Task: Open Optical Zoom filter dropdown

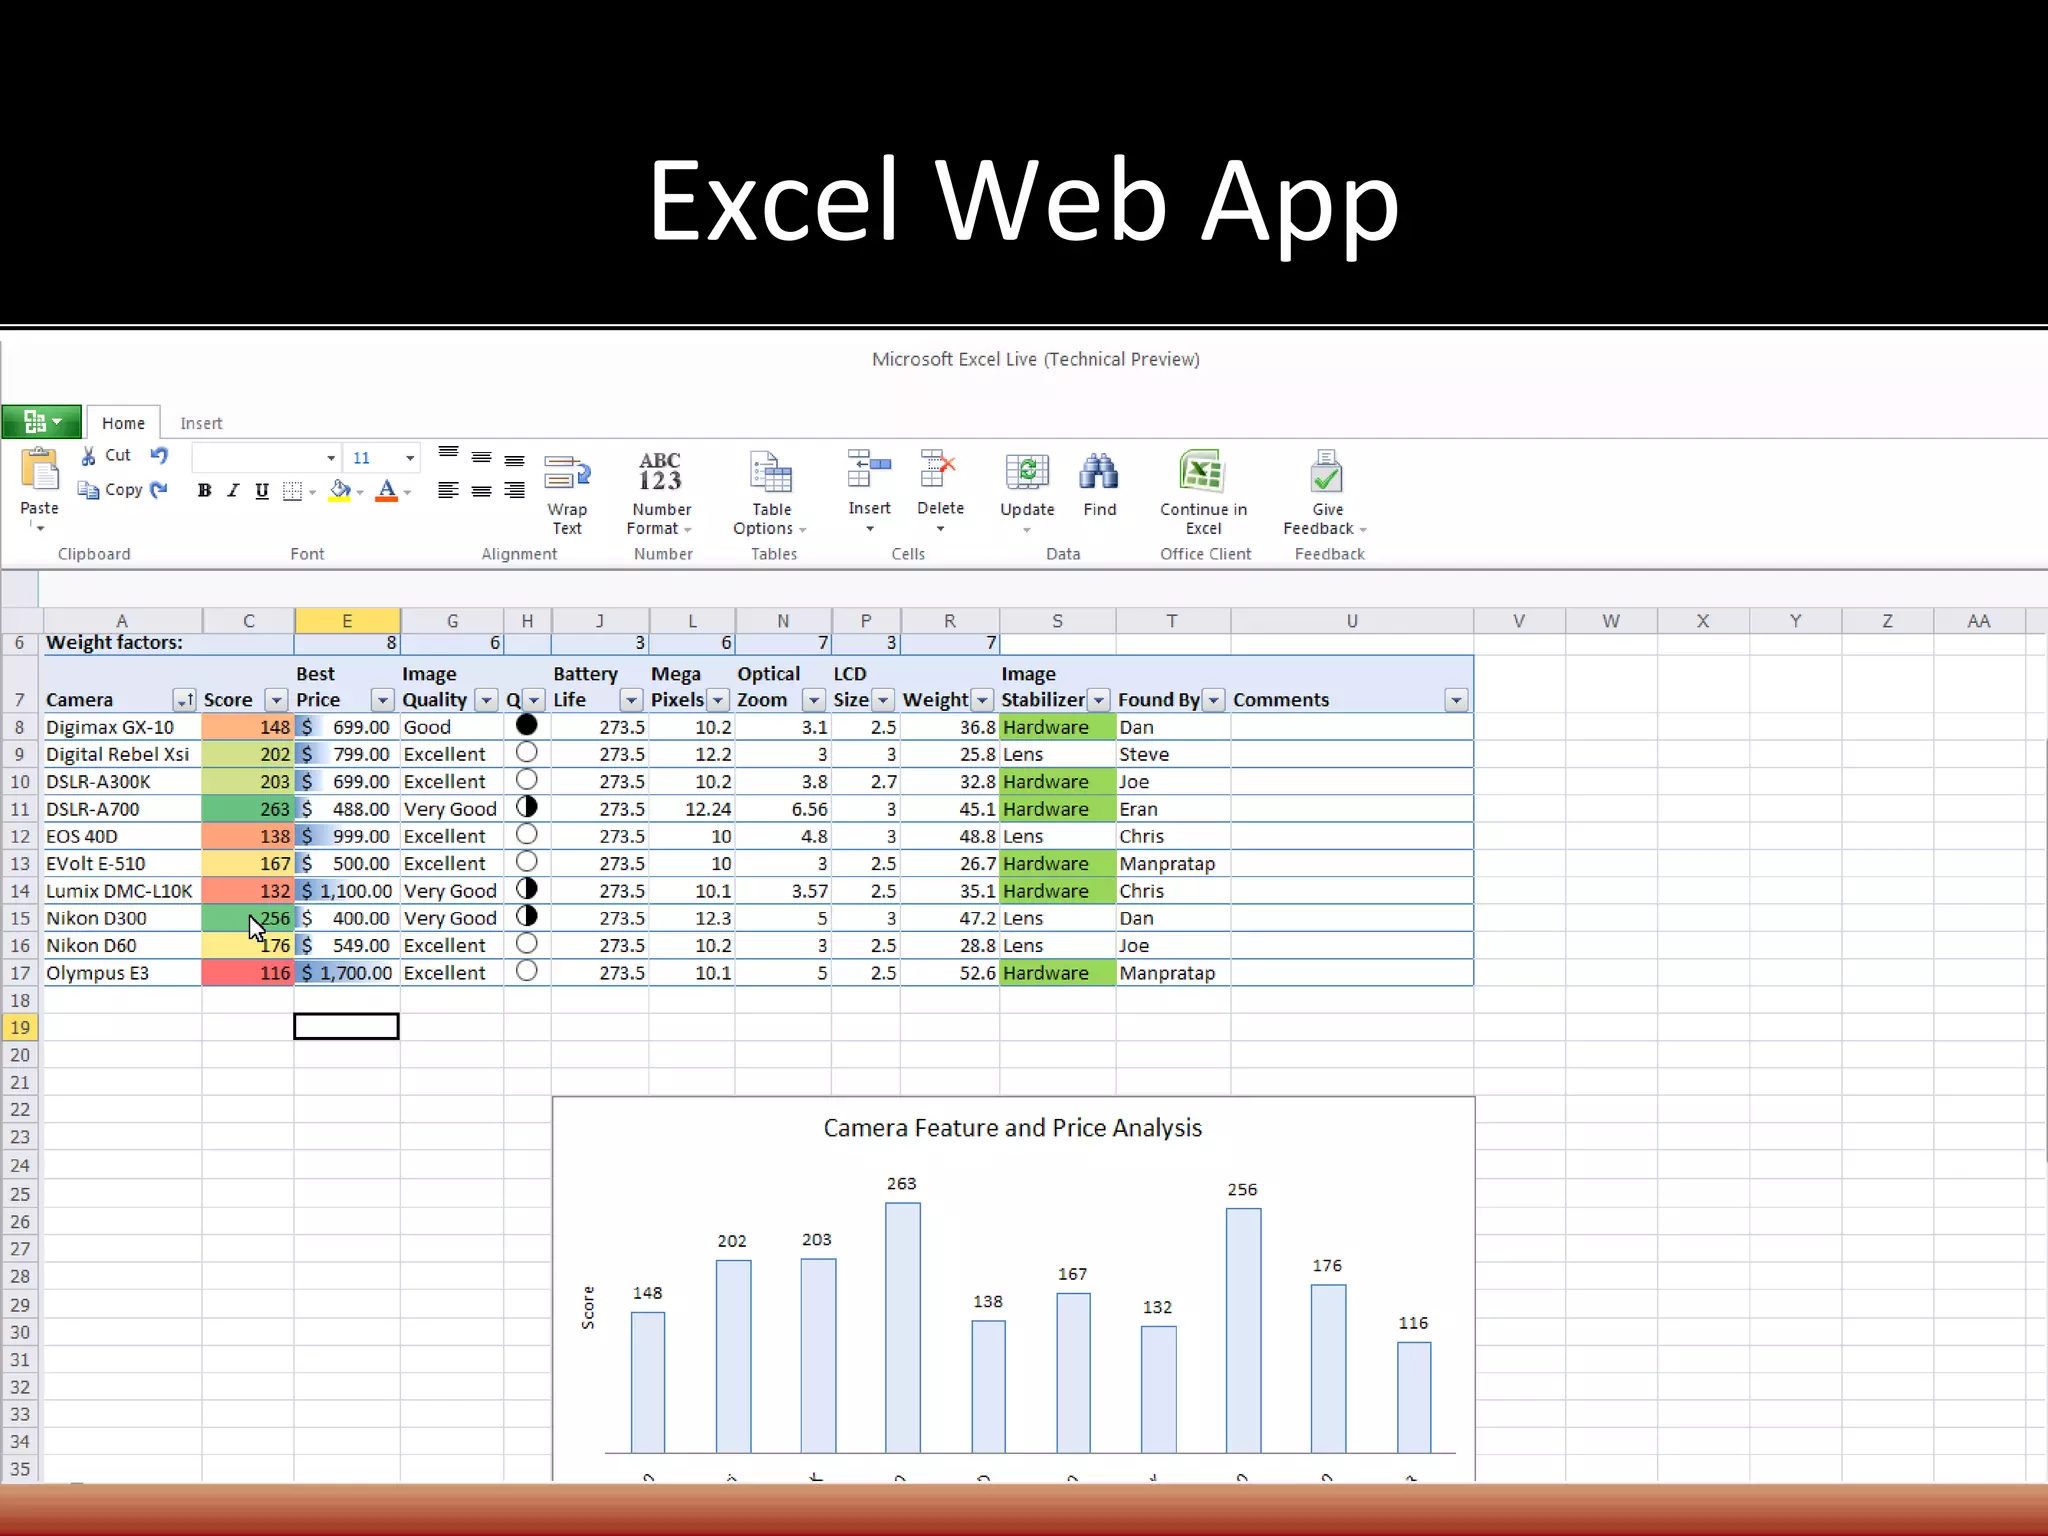Action: pyautogui.click(x=814, y=700)
